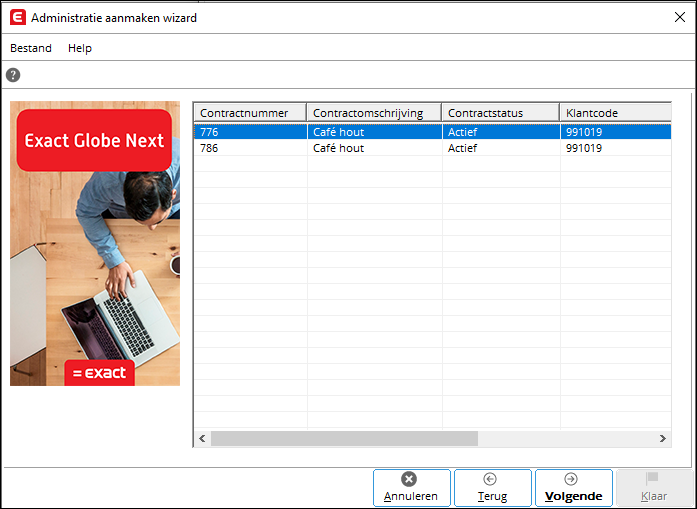Click the Annuleren button

pyautogui.click(x=412, y=488)
